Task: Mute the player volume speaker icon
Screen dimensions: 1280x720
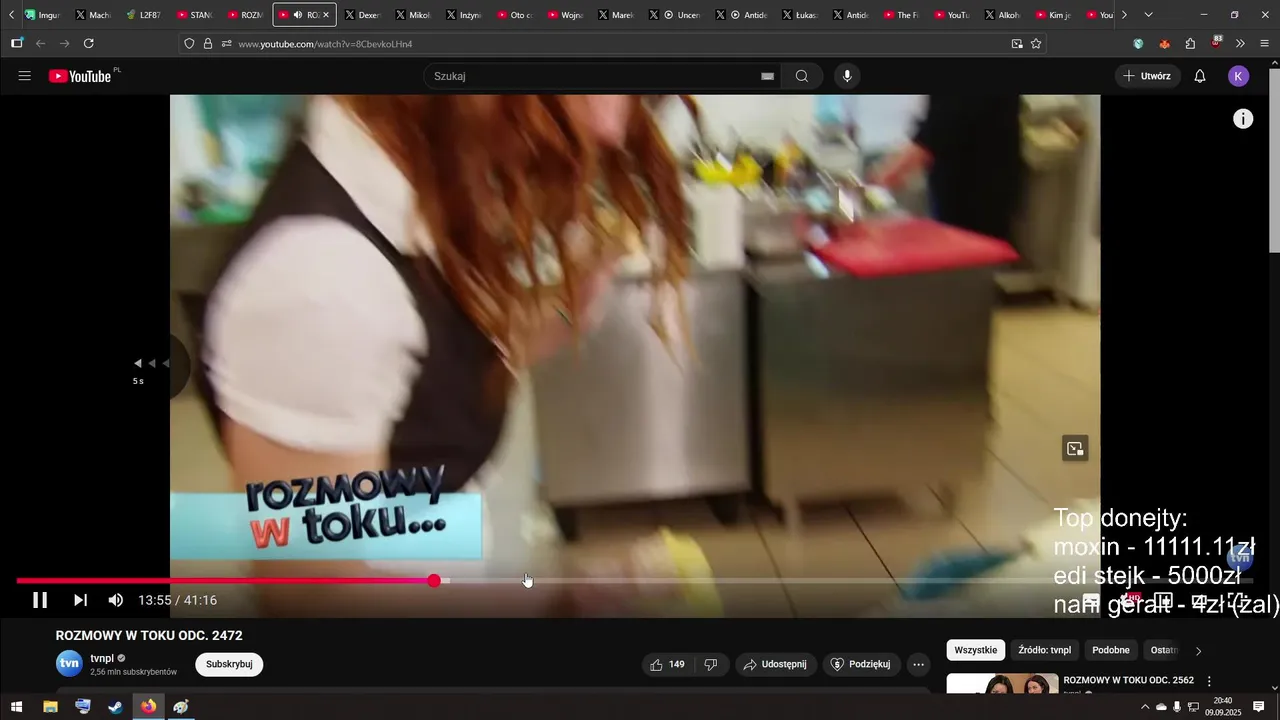Action: (116, 600)
